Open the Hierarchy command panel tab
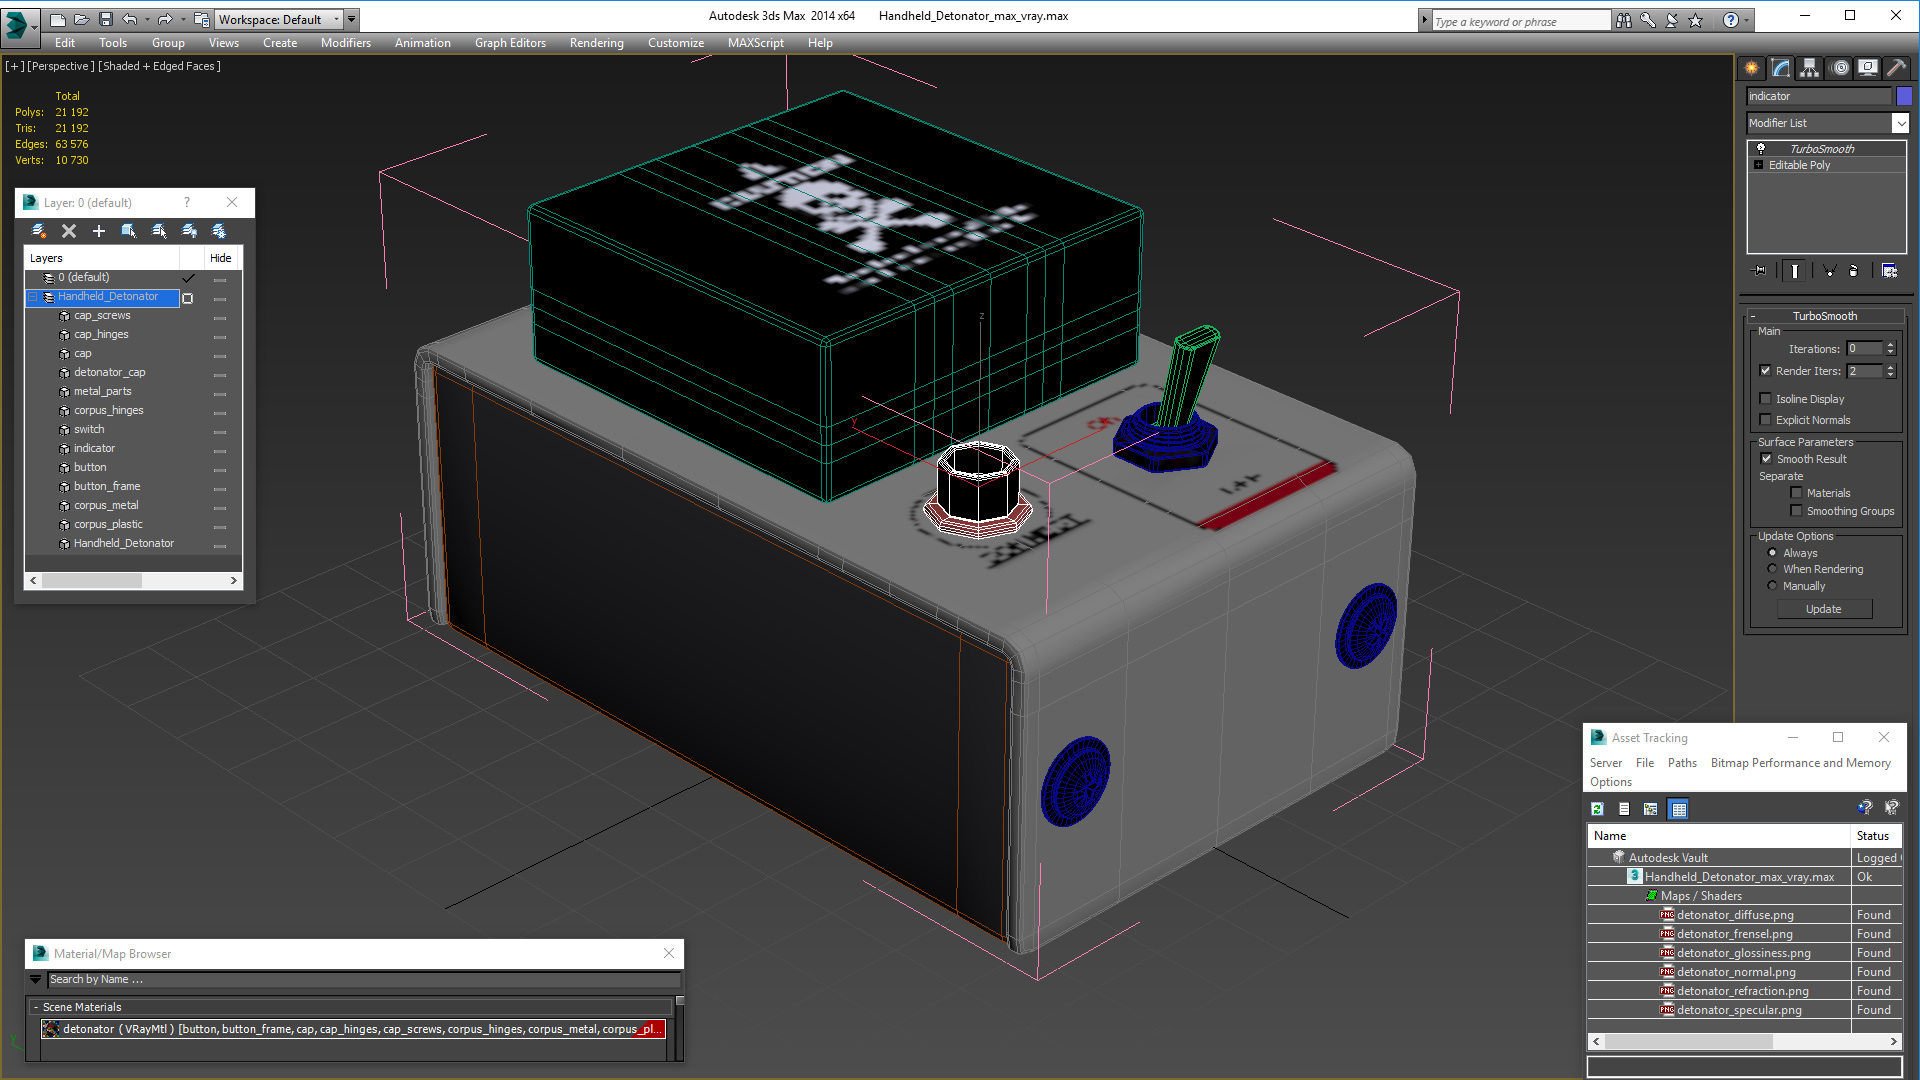This screenshot has height=1080, width=1920. [x=1809, y=68]
